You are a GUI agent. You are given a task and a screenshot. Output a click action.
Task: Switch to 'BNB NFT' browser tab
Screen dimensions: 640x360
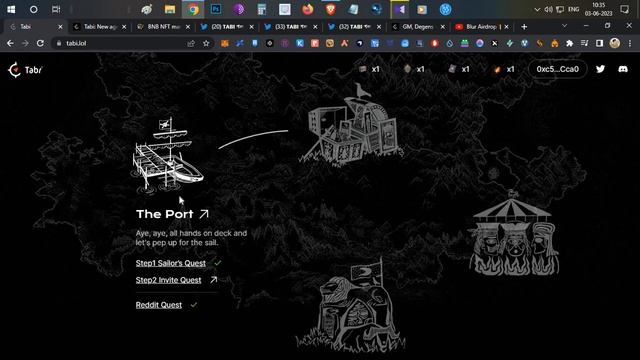[x=163, y=27]
